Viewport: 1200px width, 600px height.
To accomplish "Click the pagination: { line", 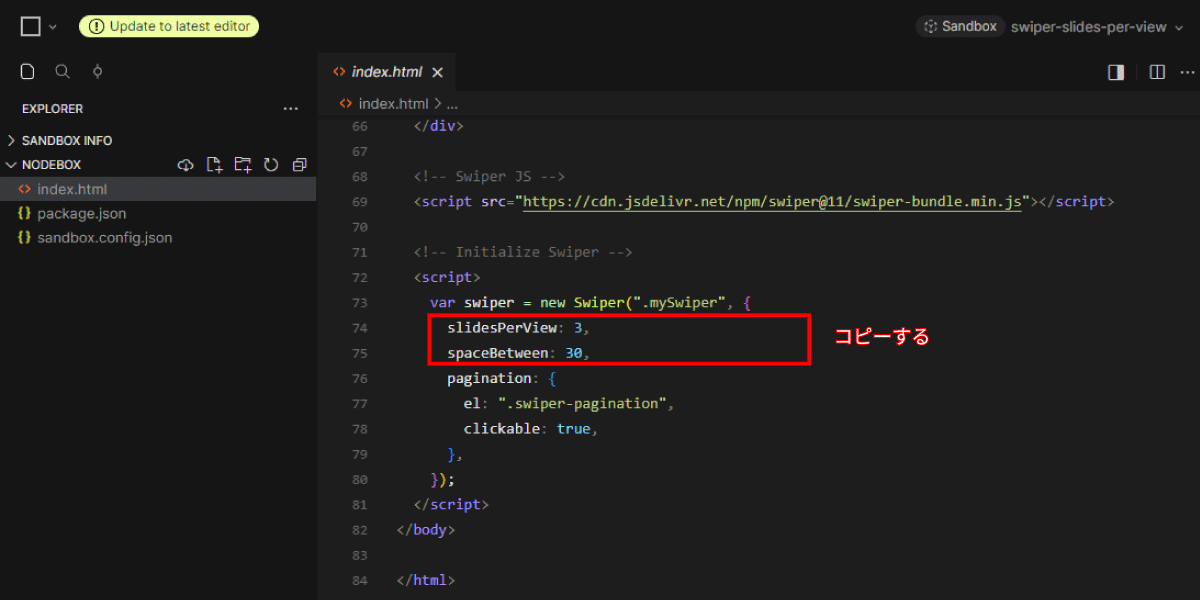I will point(501,379).
